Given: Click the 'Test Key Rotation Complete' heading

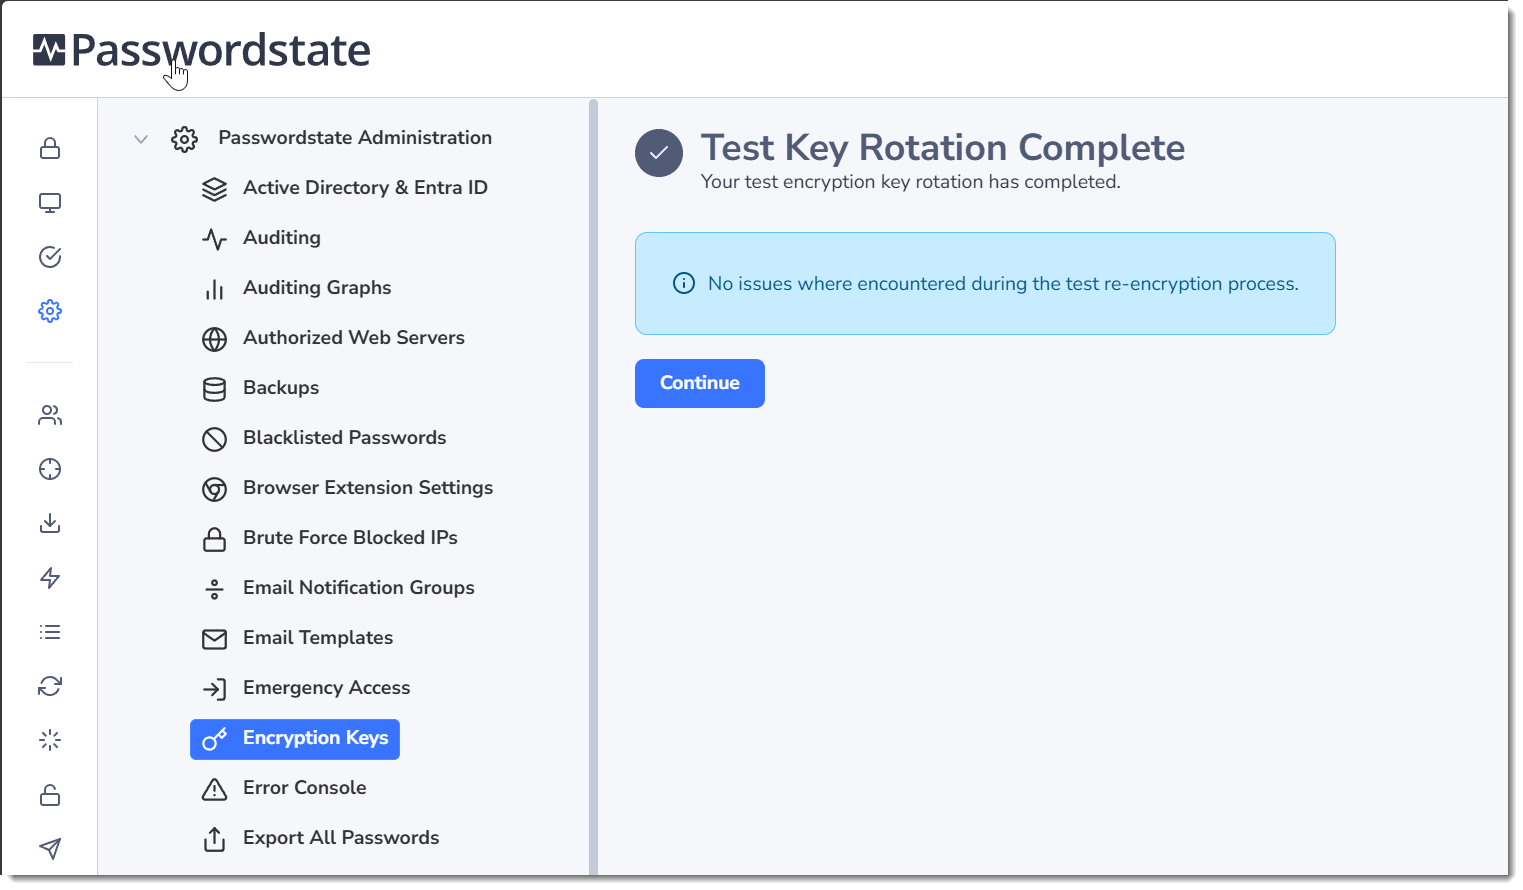Looking at the screenshot, I should (943, 148).
